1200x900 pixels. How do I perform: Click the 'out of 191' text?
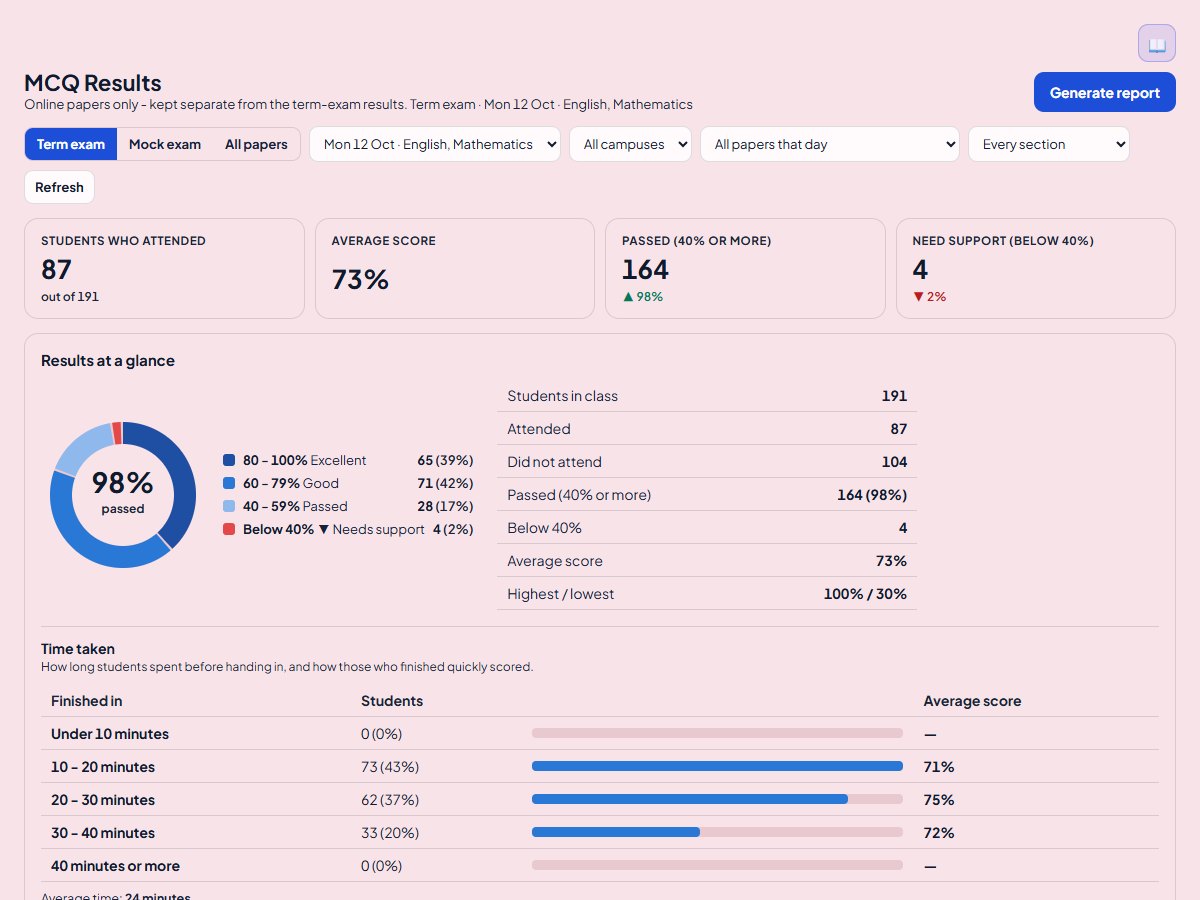tap(70, 296)
